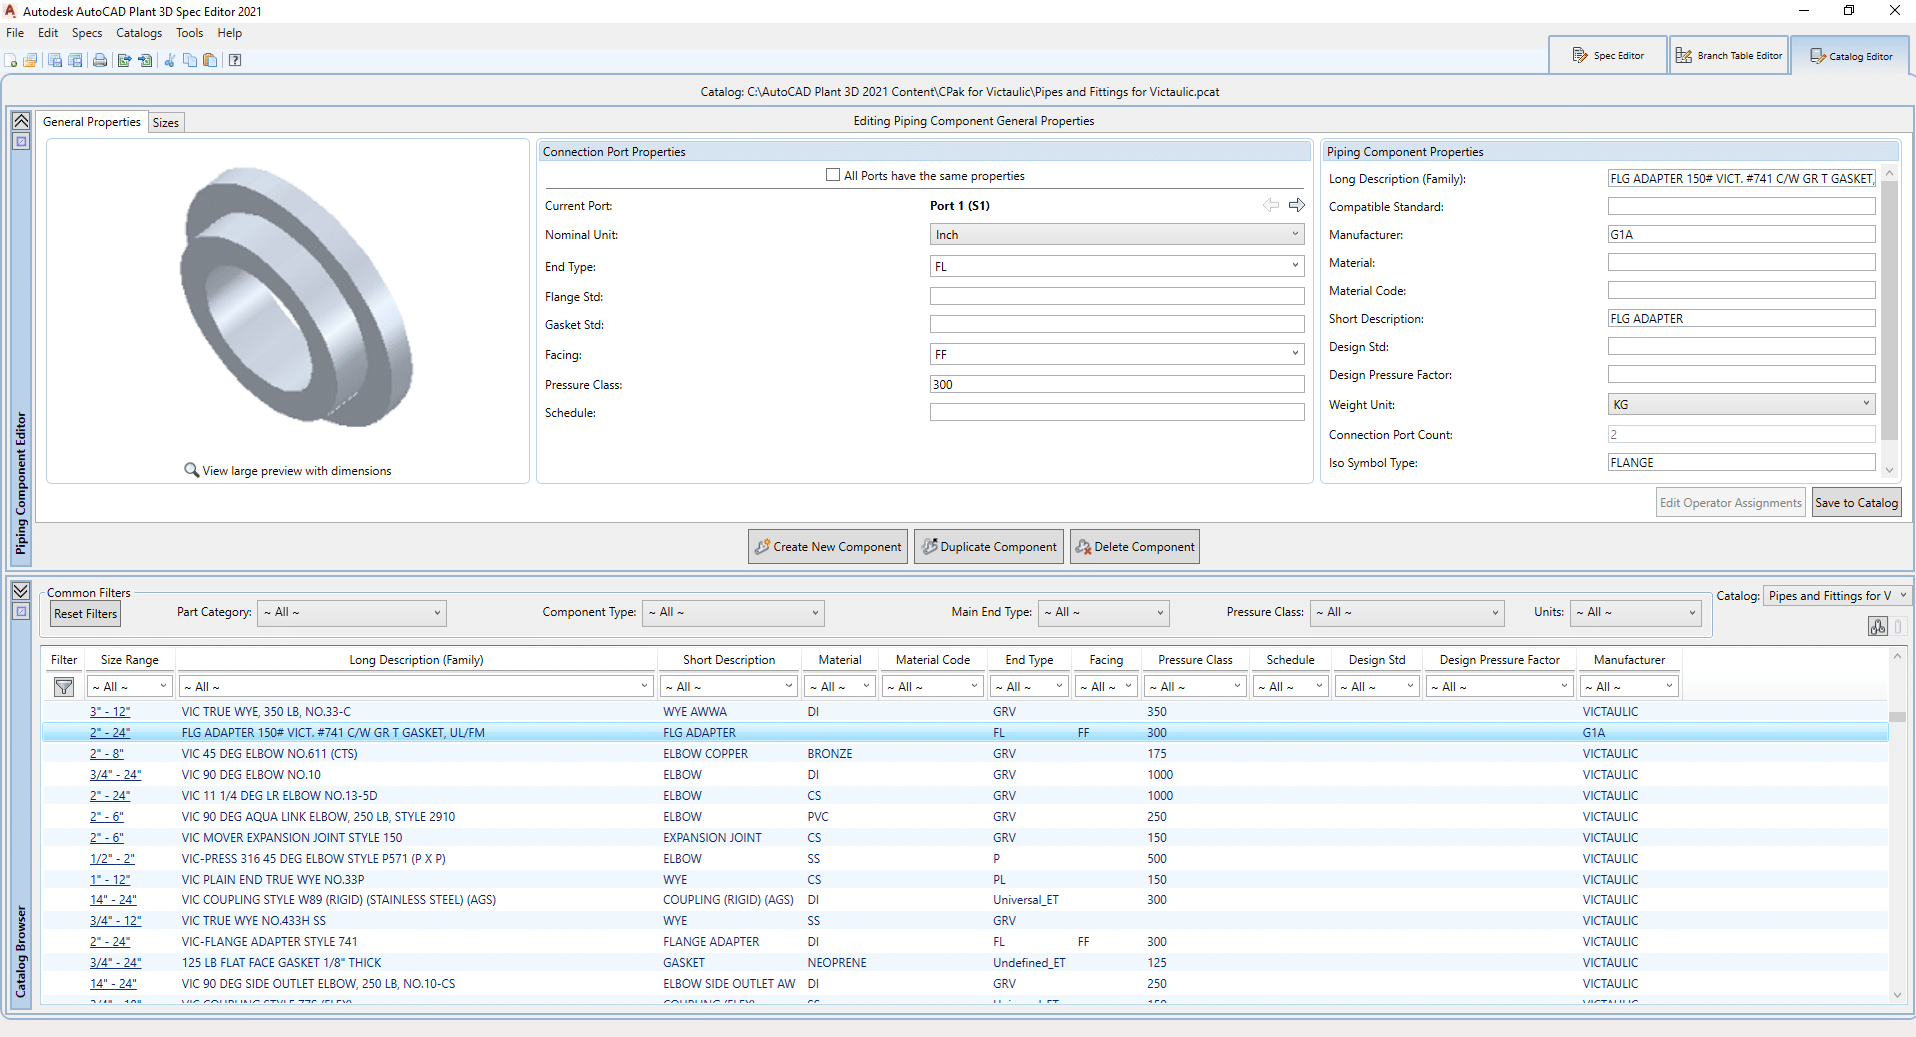Open the Catalogs menu
The image size is (1916, 1037).
coord(139,33)
